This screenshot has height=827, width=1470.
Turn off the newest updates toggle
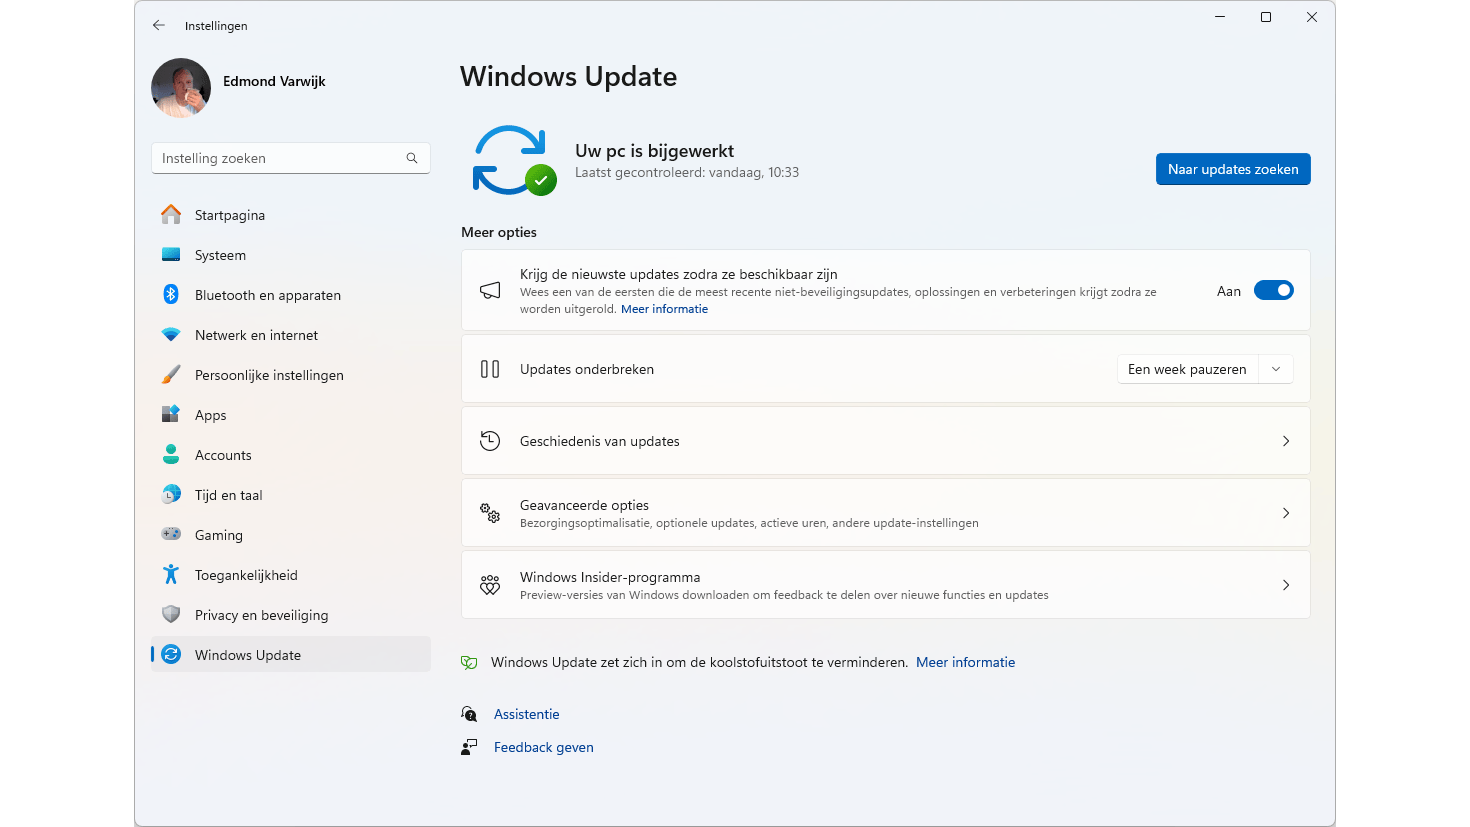click(x=1273, y=291)
